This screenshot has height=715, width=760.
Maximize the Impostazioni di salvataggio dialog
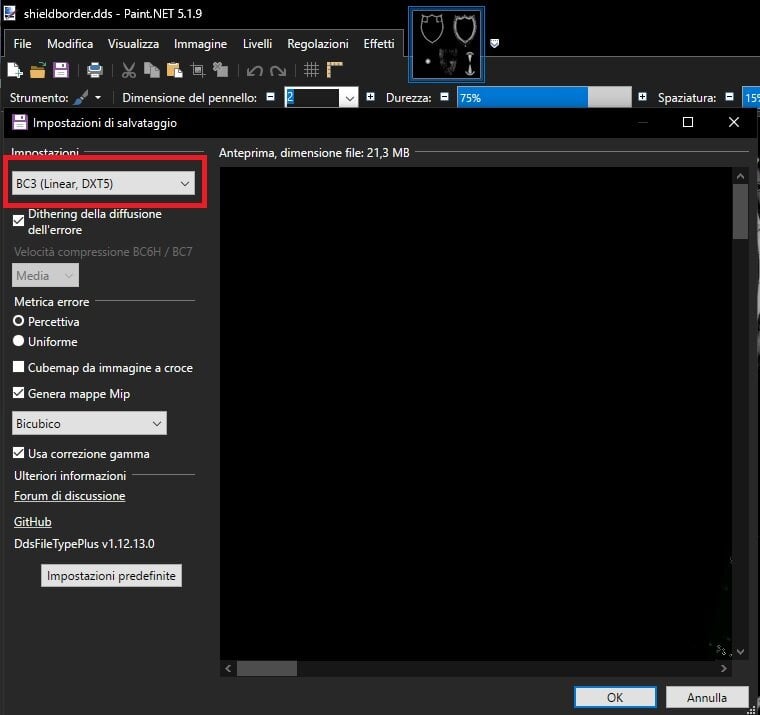click(x=687, y=122)
